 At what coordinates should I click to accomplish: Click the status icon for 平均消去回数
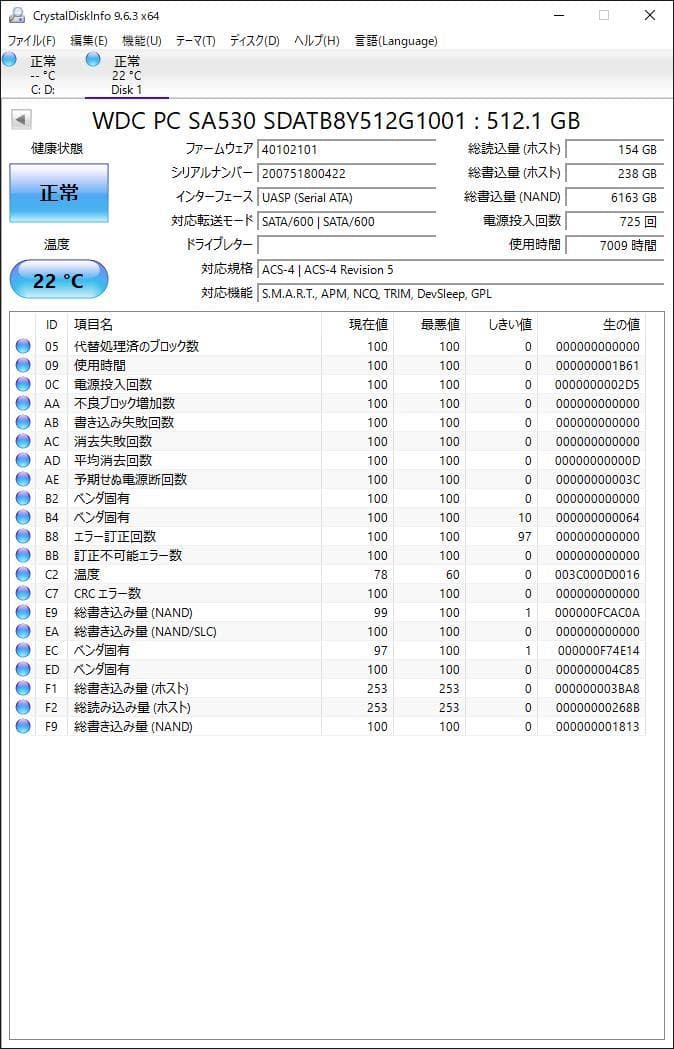tap(23, 460)
